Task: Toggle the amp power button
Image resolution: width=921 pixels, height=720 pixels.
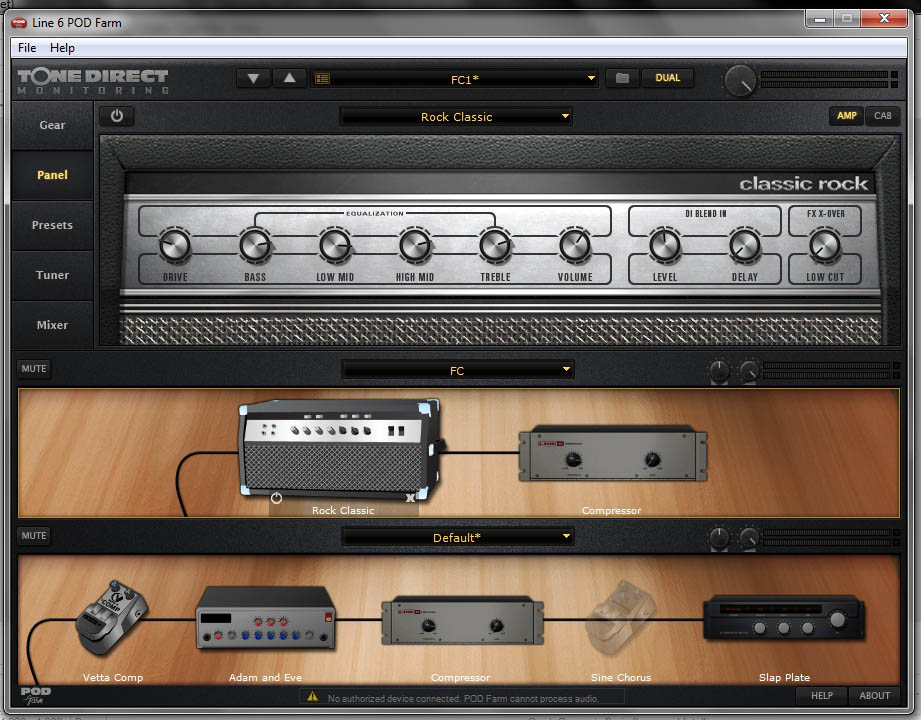Action: click(117, 116)
